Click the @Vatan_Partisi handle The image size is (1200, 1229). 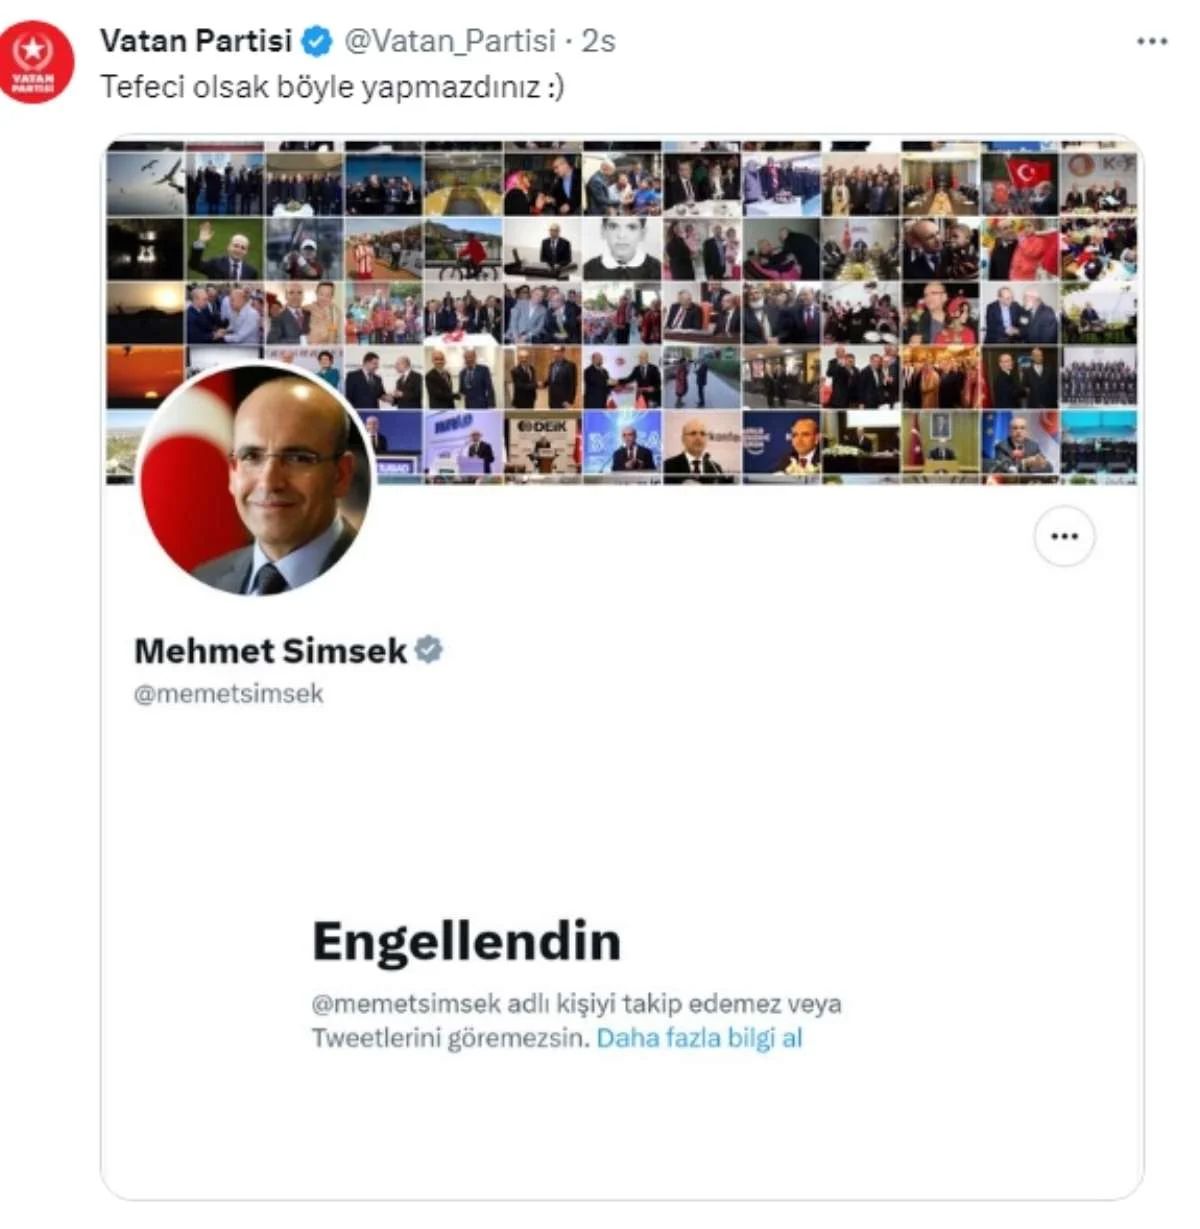point(450,41)
